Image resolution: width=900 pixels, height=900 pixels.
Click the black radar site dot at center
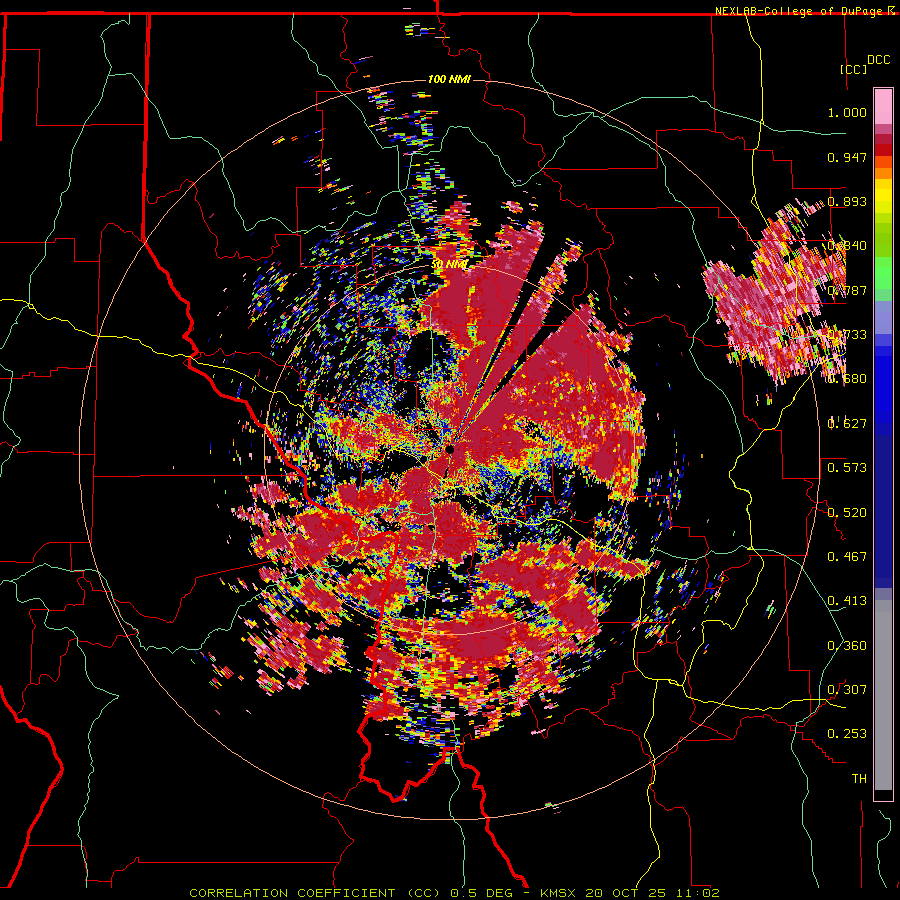coord(450,449)
